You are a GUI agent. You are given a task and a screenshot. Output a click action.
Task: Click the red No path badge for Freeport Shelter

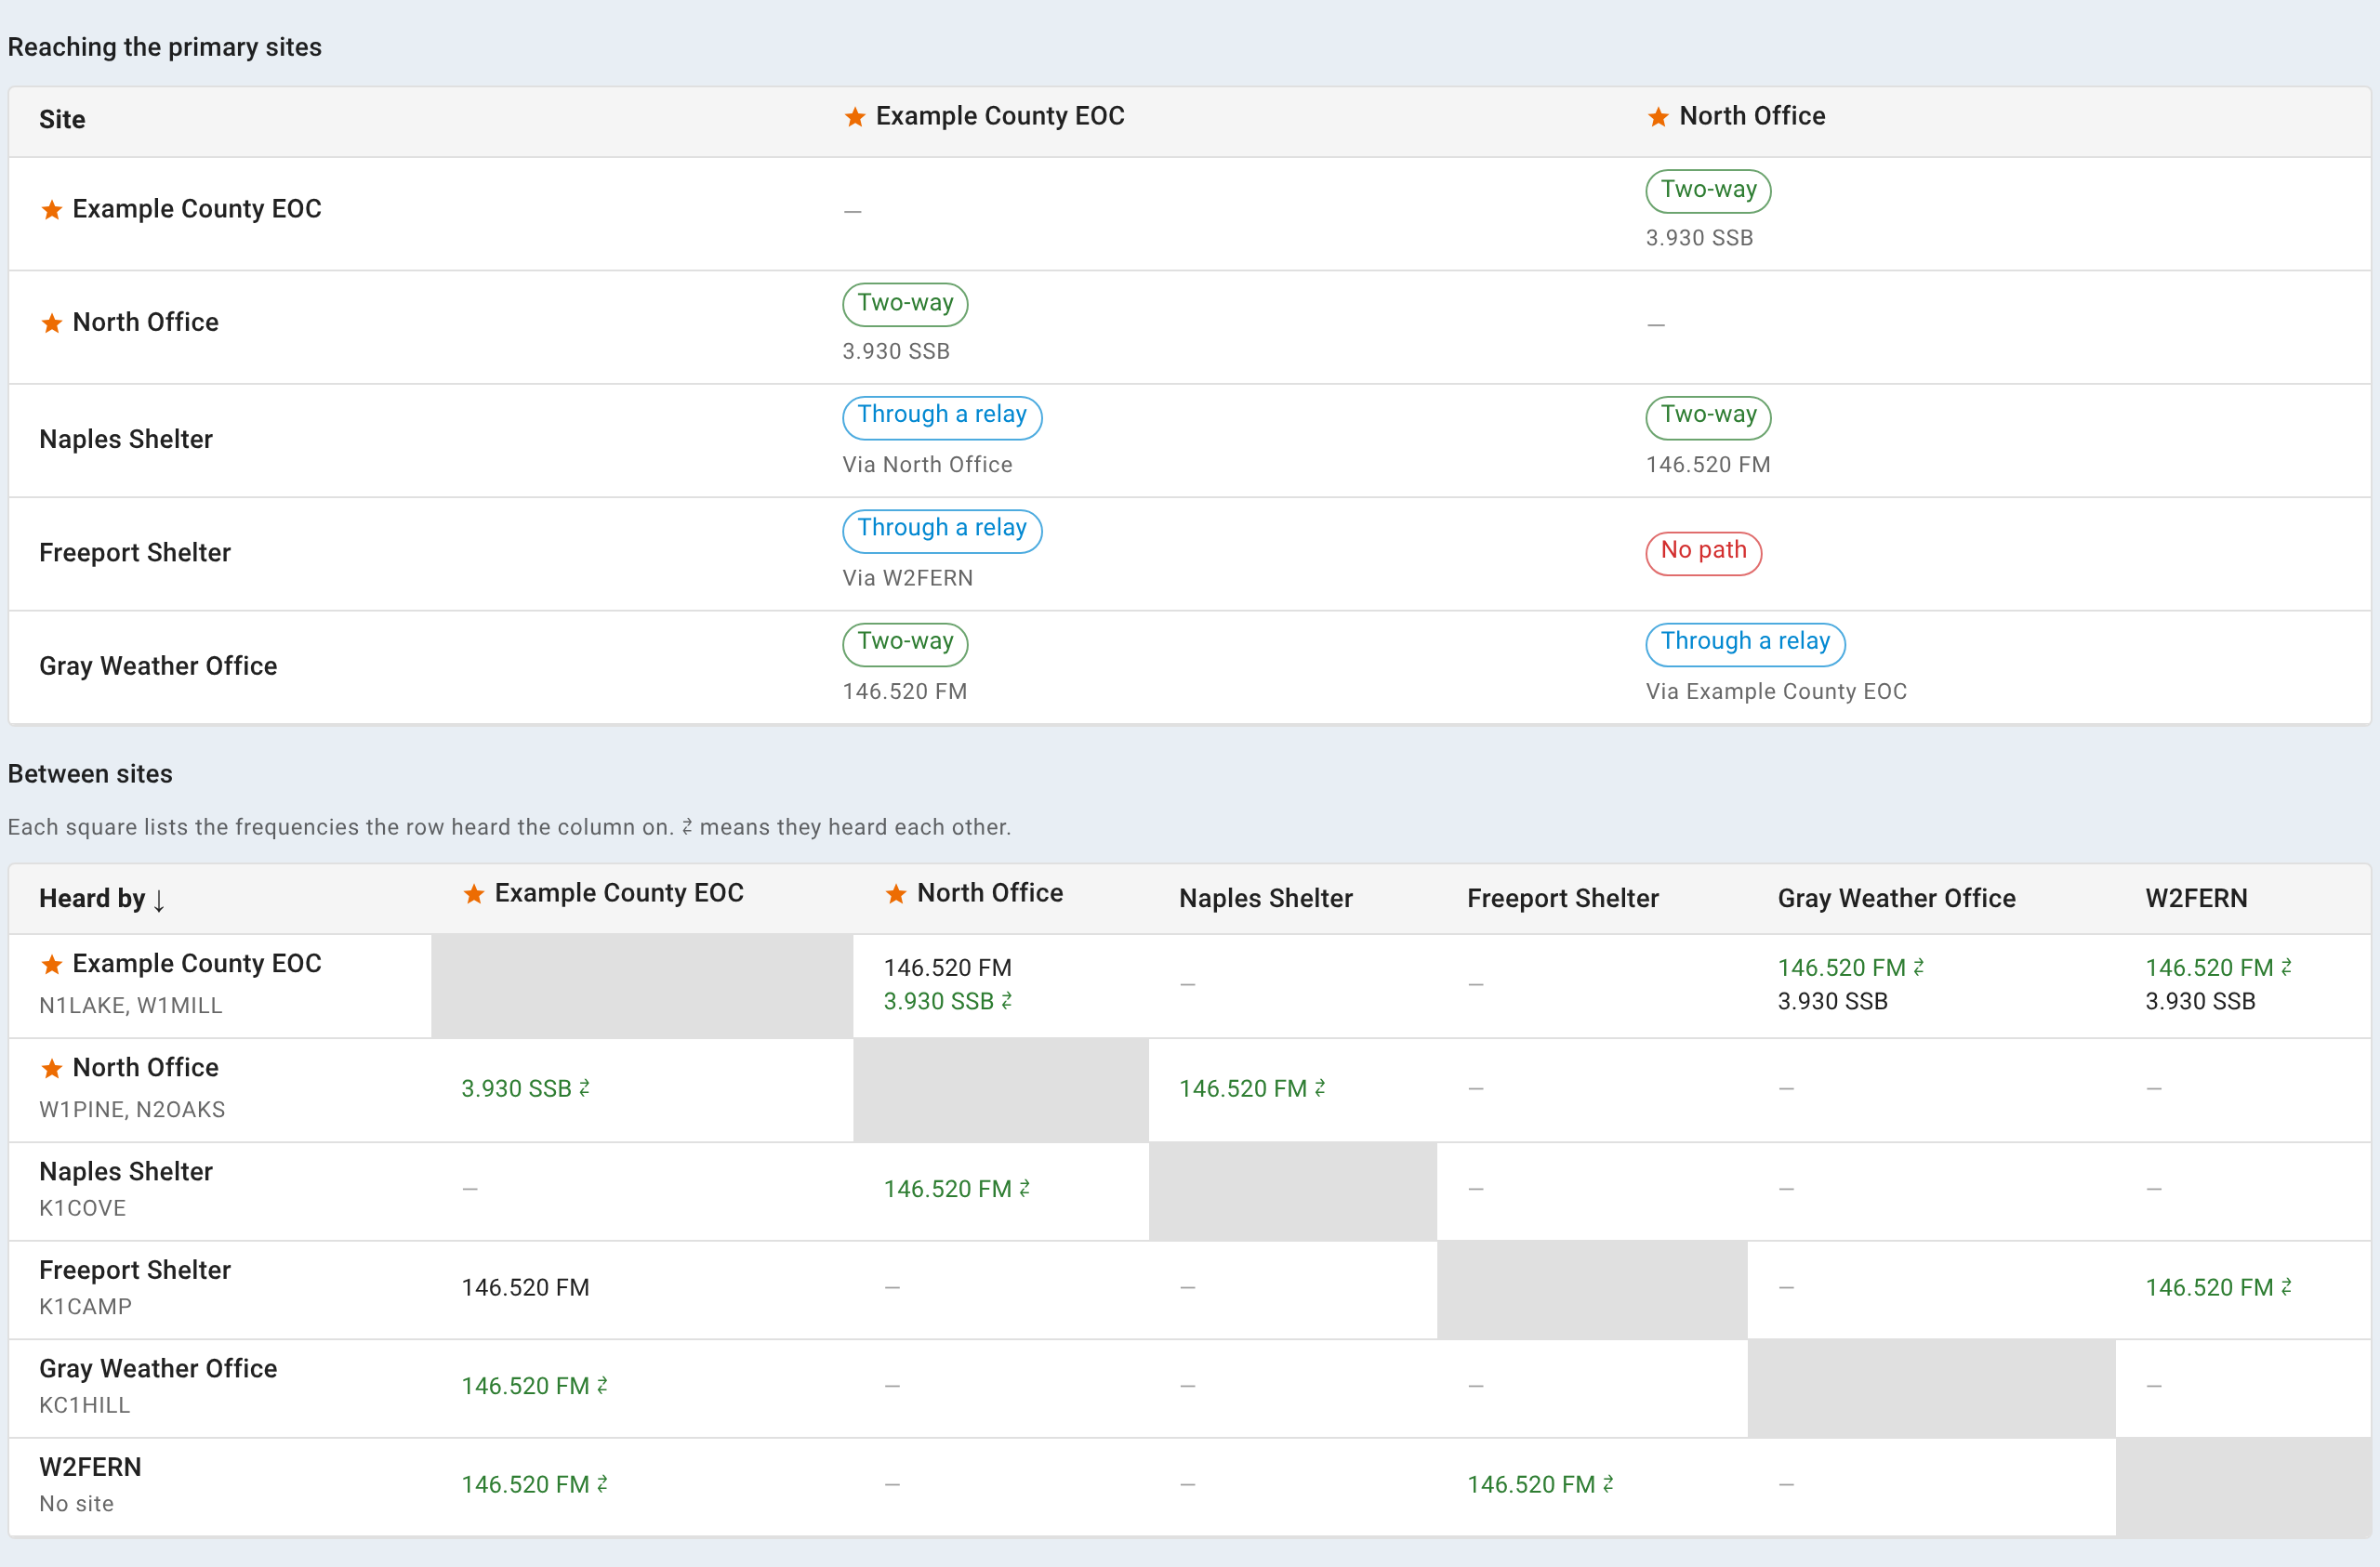1703,552
